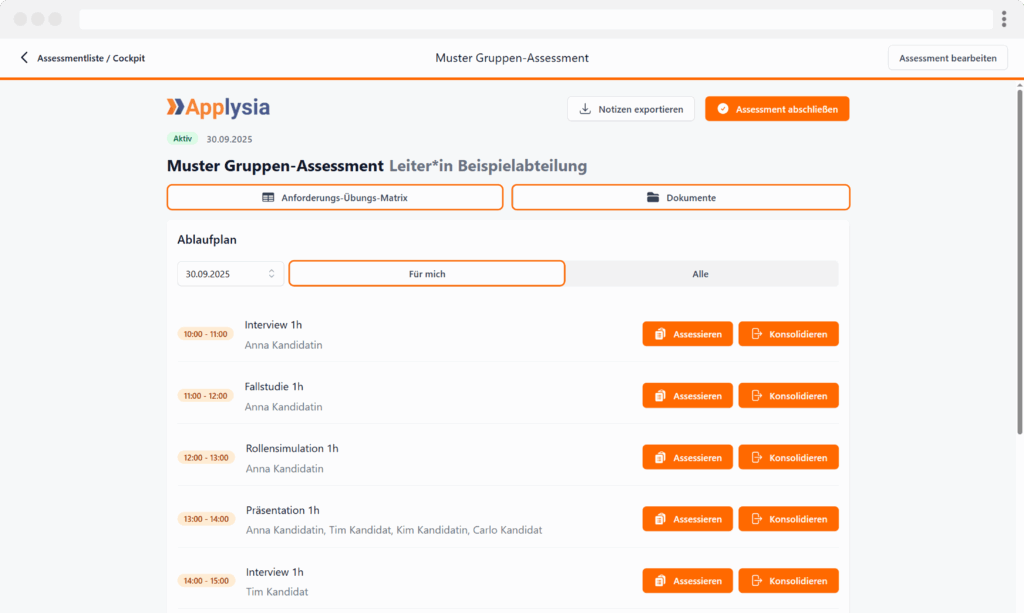The width and height of the screenshot is (1024, 613).
Task: Click Konsolidieren for the Präsentation 1h
Action: coord(788,519)
